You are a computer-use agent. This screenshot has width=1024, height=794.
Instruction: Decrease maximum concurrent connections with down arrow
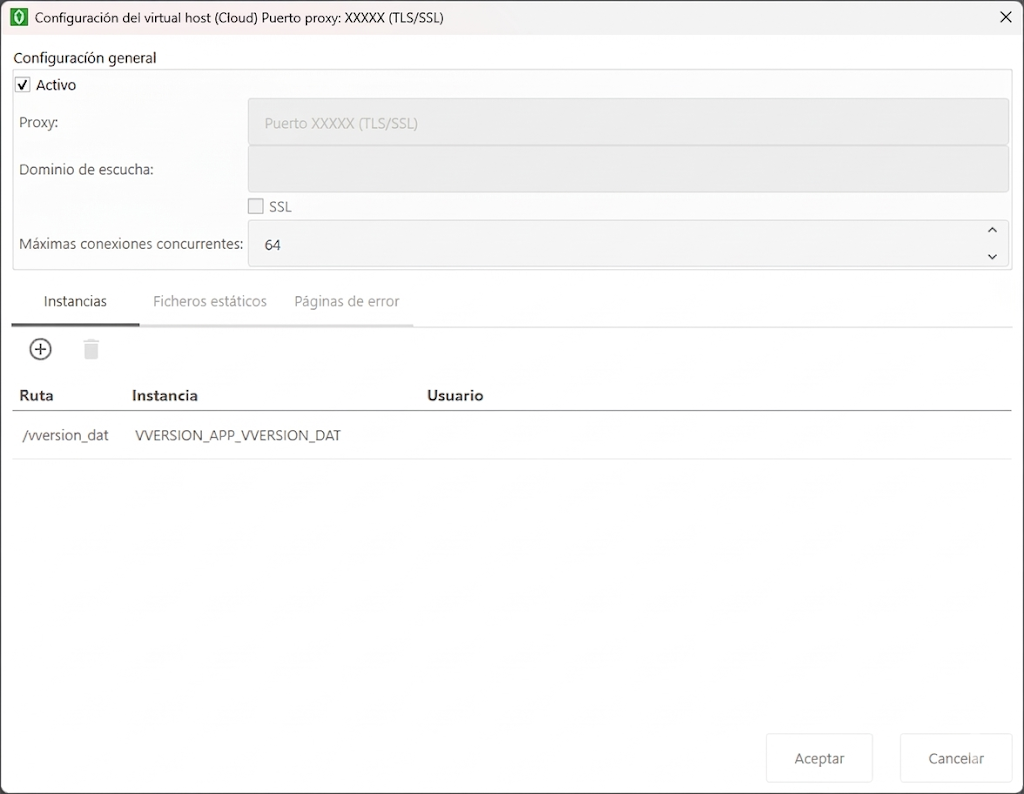[x=992, y=257]
